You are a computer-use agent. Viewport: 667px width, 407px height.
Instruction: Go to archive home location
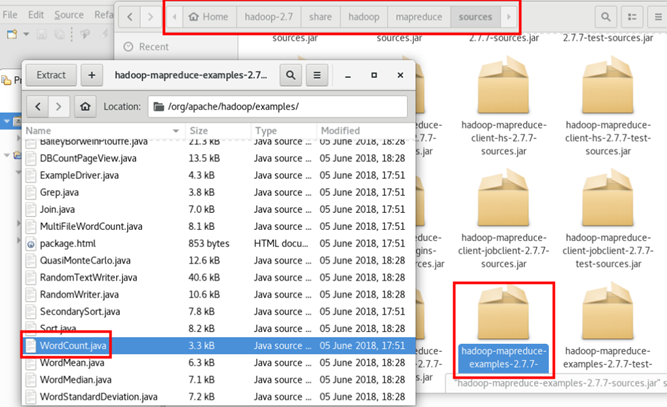(x=85, y=106)
